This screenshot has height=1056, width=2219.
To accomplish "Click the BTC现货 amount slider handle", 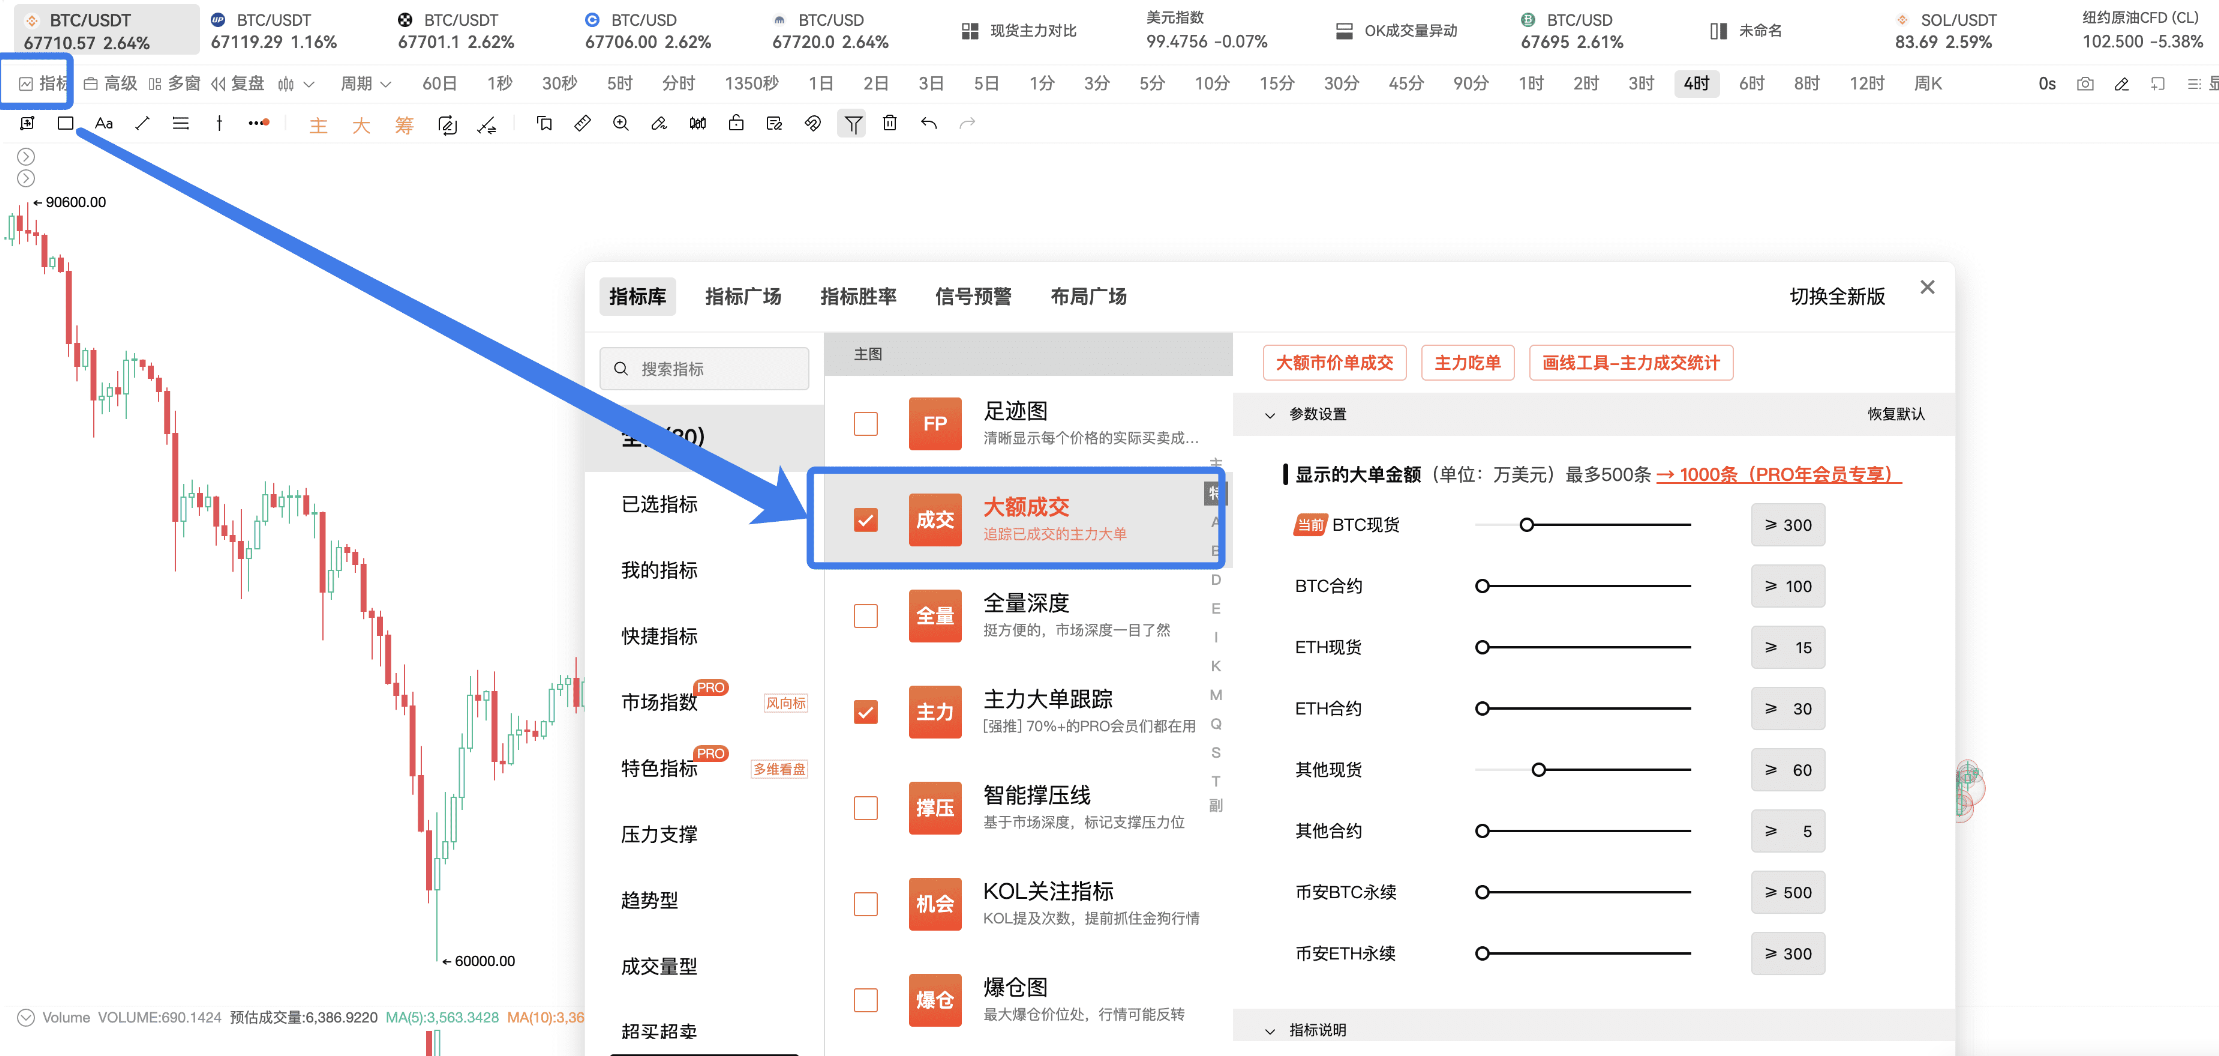I will [x=1527, y=525].
